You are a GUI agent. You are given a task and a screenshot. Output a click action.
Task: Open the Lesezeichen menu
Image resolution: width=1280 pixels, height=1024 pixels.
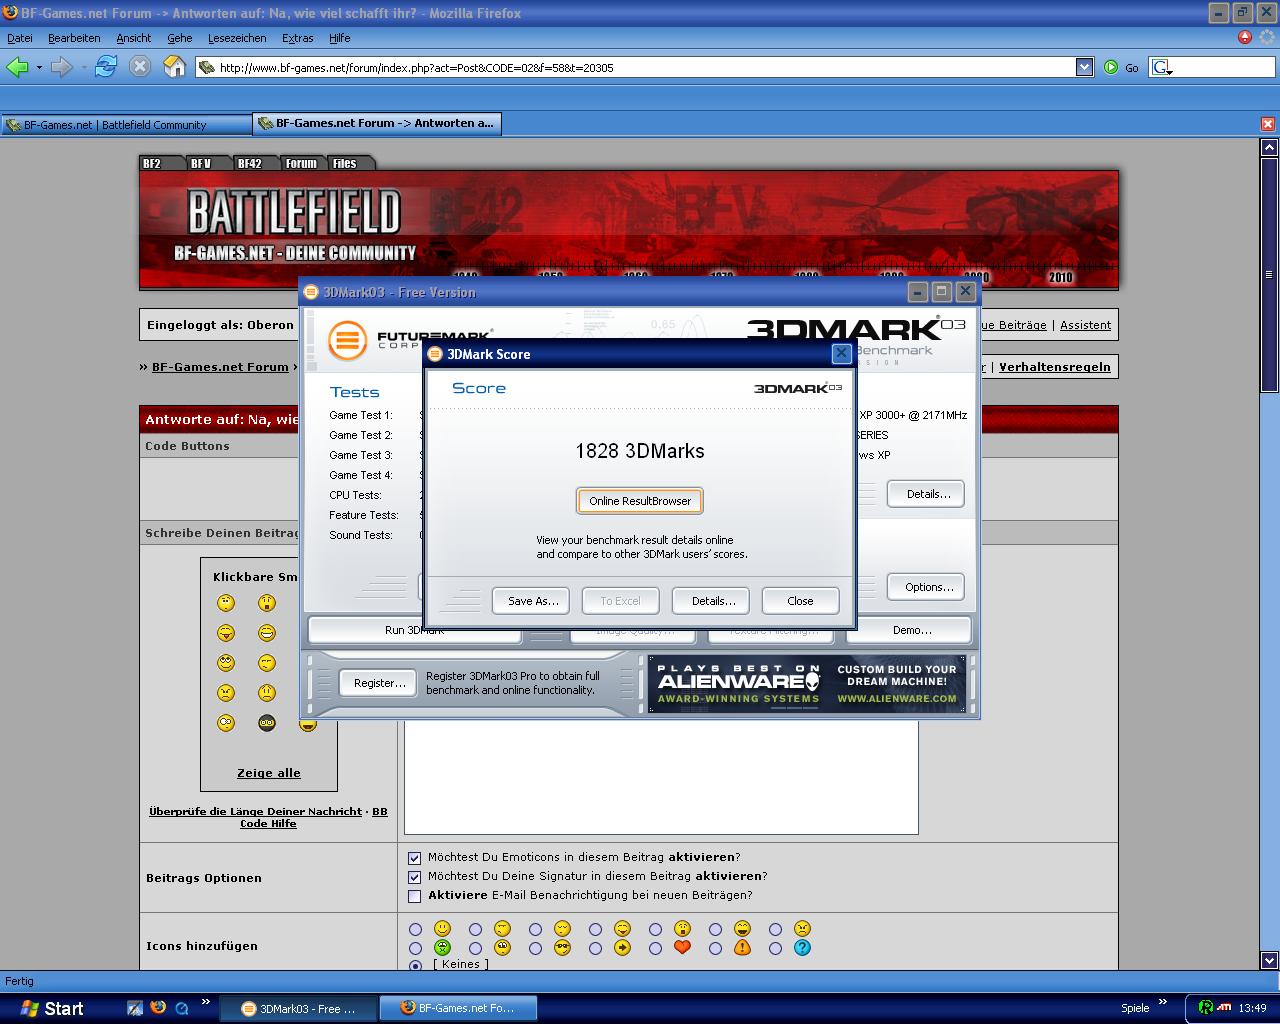point(237,38)
